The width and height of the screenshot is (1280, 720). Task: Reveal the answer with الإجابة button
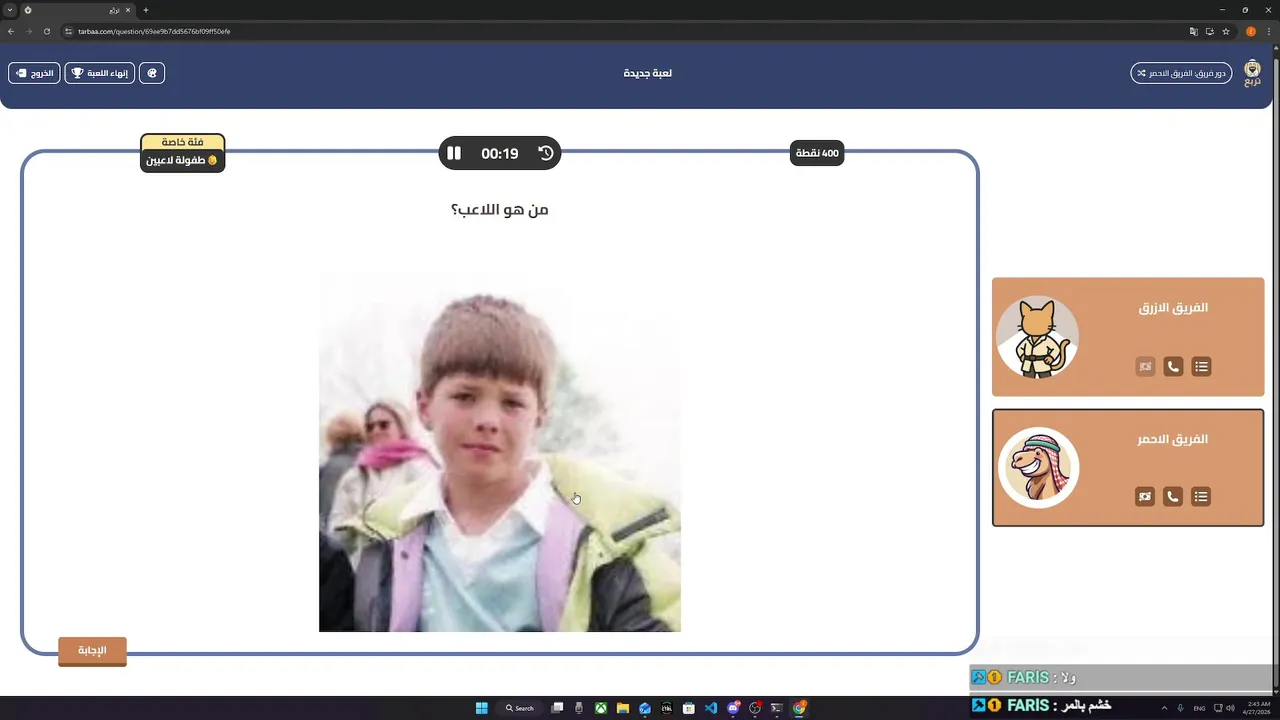pyautogui.click(x=92, y=651)
